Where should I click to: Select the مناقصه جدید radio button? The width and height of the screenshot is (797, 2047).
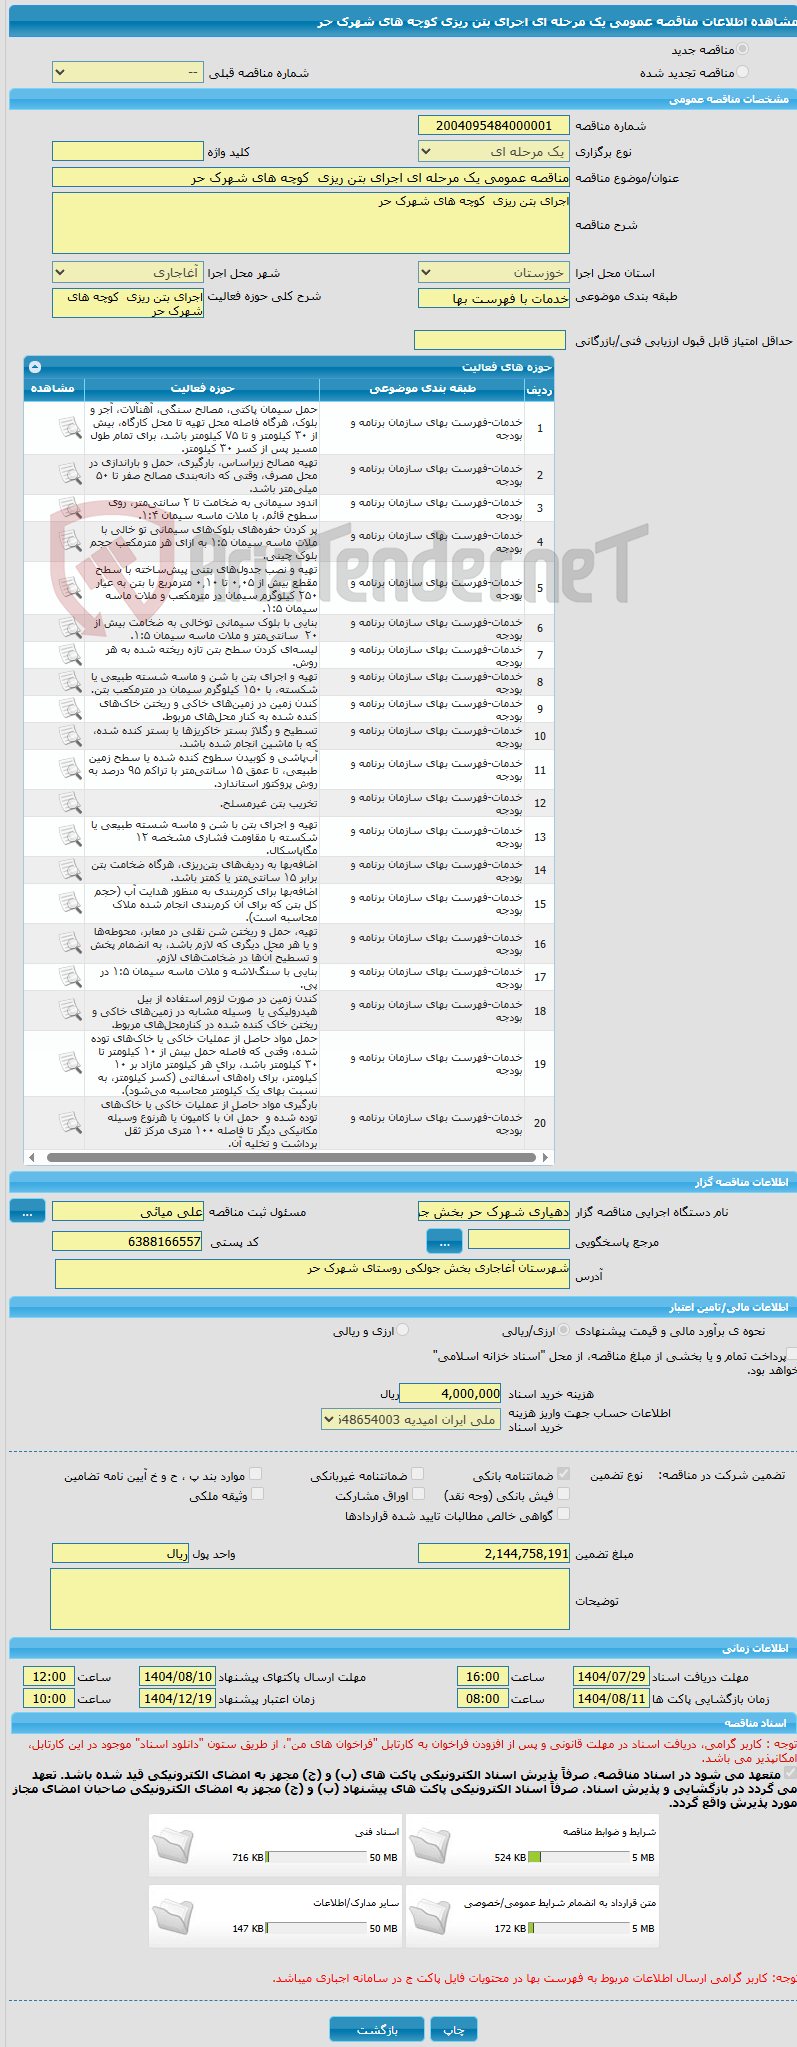tap(742, 49)
